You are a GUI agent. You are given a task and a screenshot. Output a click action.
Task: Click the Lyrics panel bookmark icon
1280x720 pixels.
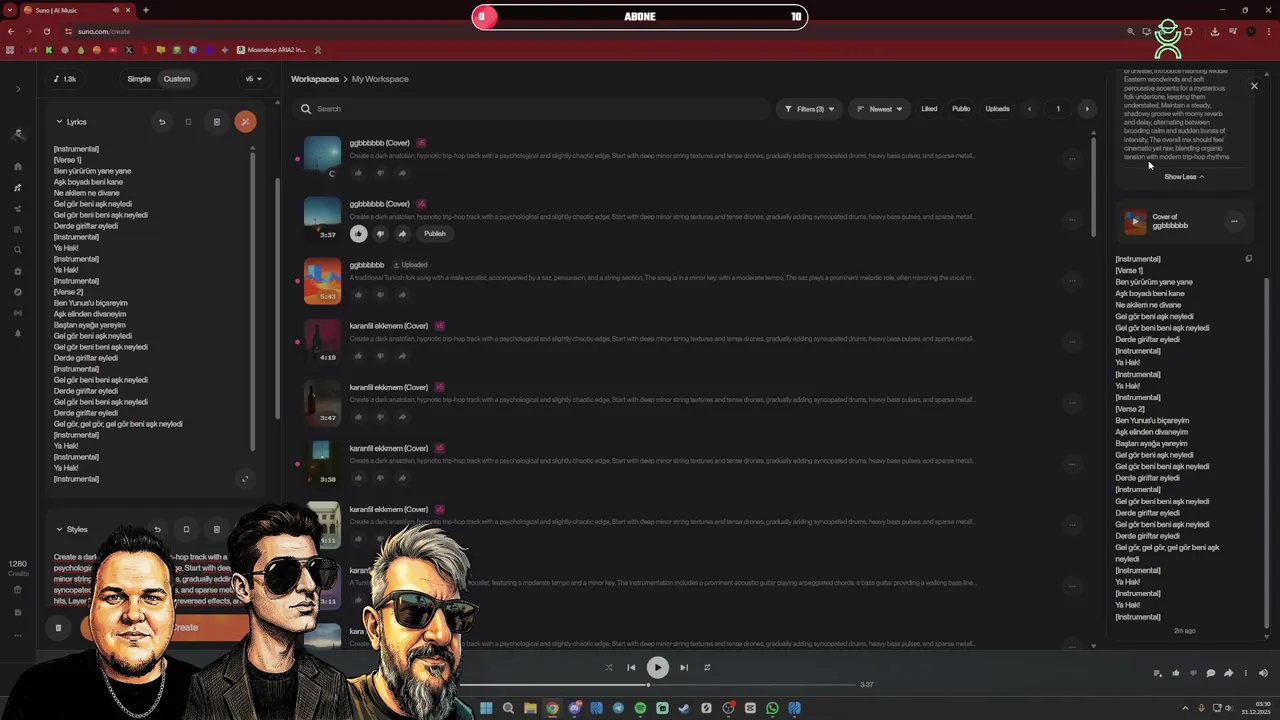coord(188,122)
